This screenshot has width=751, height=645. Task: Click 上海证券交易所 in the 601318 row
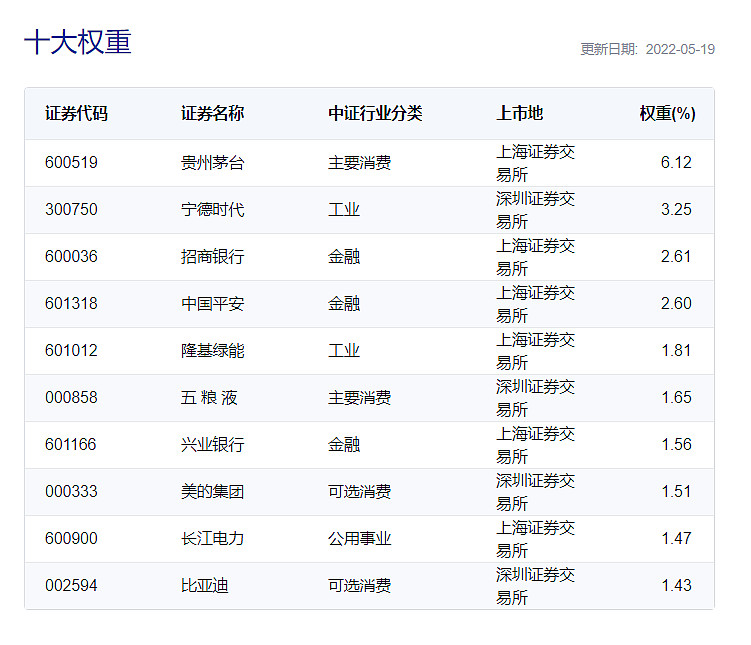point(535,304)
